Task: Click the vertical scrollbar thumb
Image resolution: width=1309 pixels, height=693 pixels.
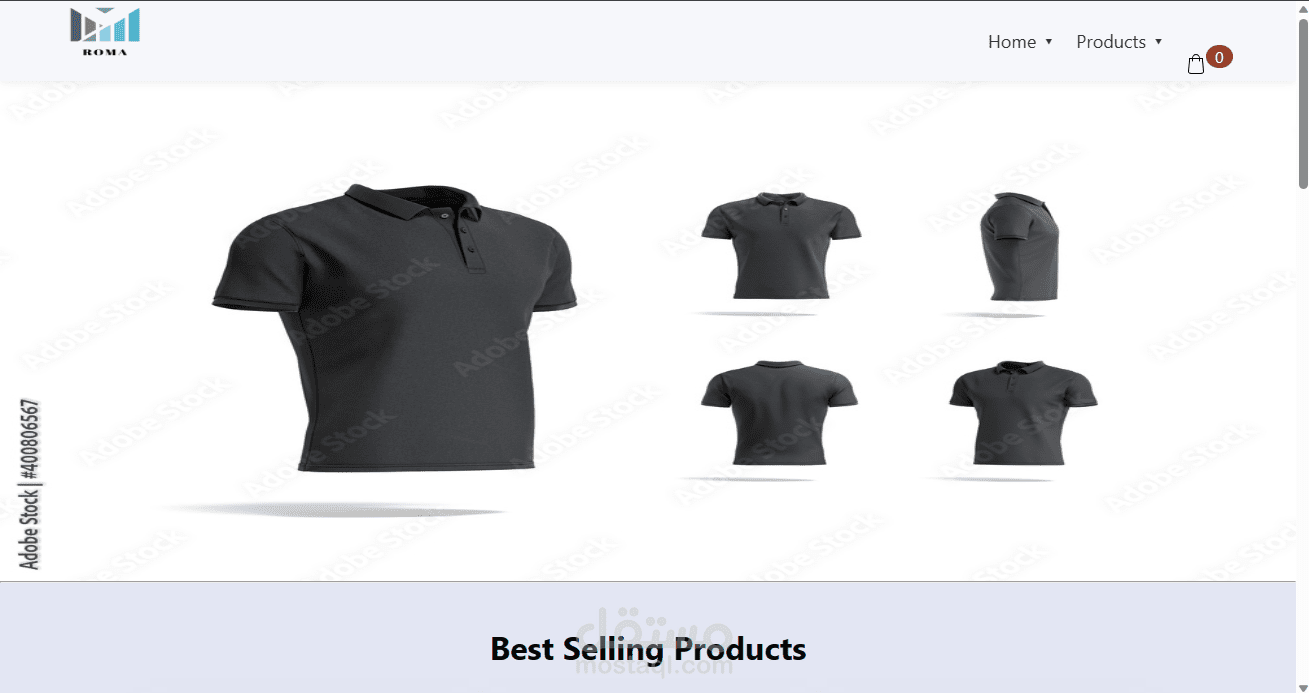Action: tap(1302, 104)
